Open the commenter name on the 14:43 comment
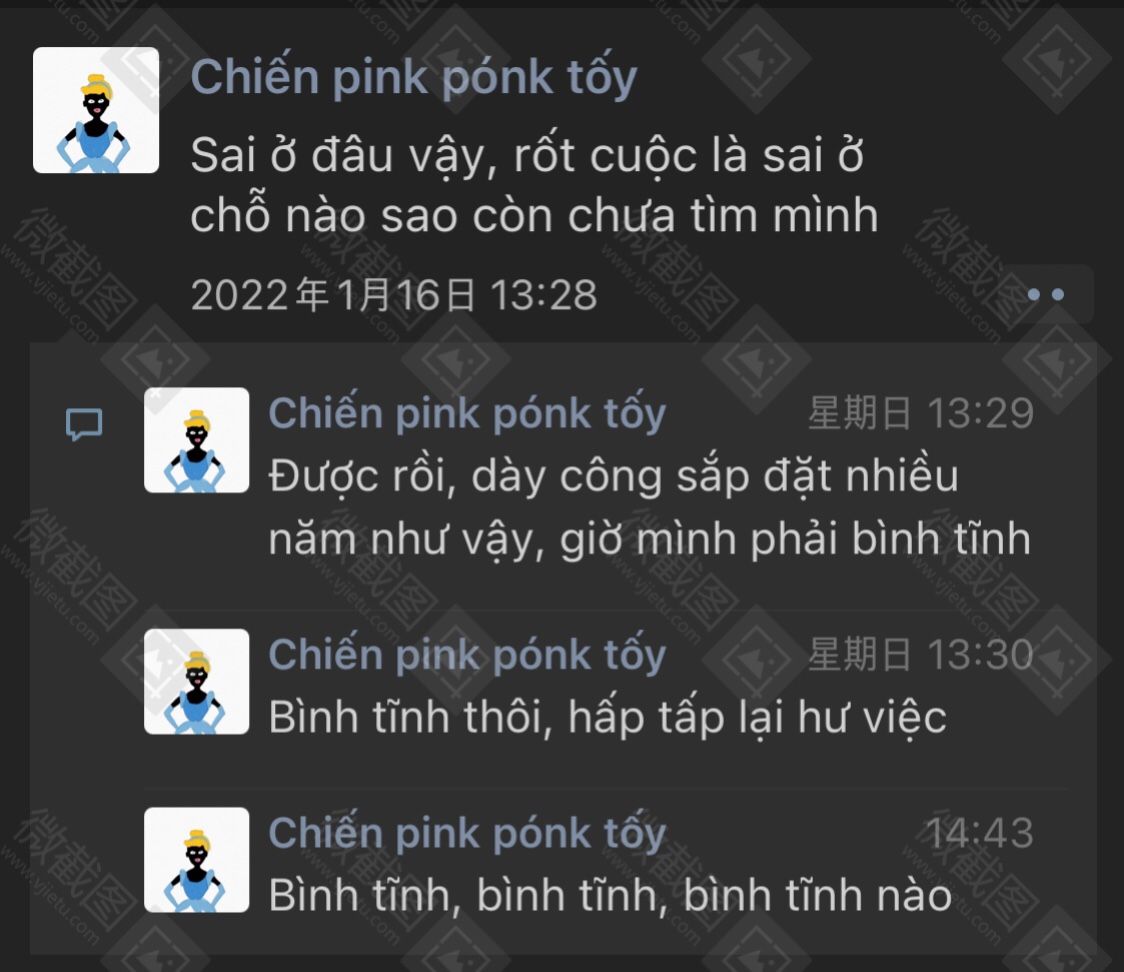 (x=467, y=834)
